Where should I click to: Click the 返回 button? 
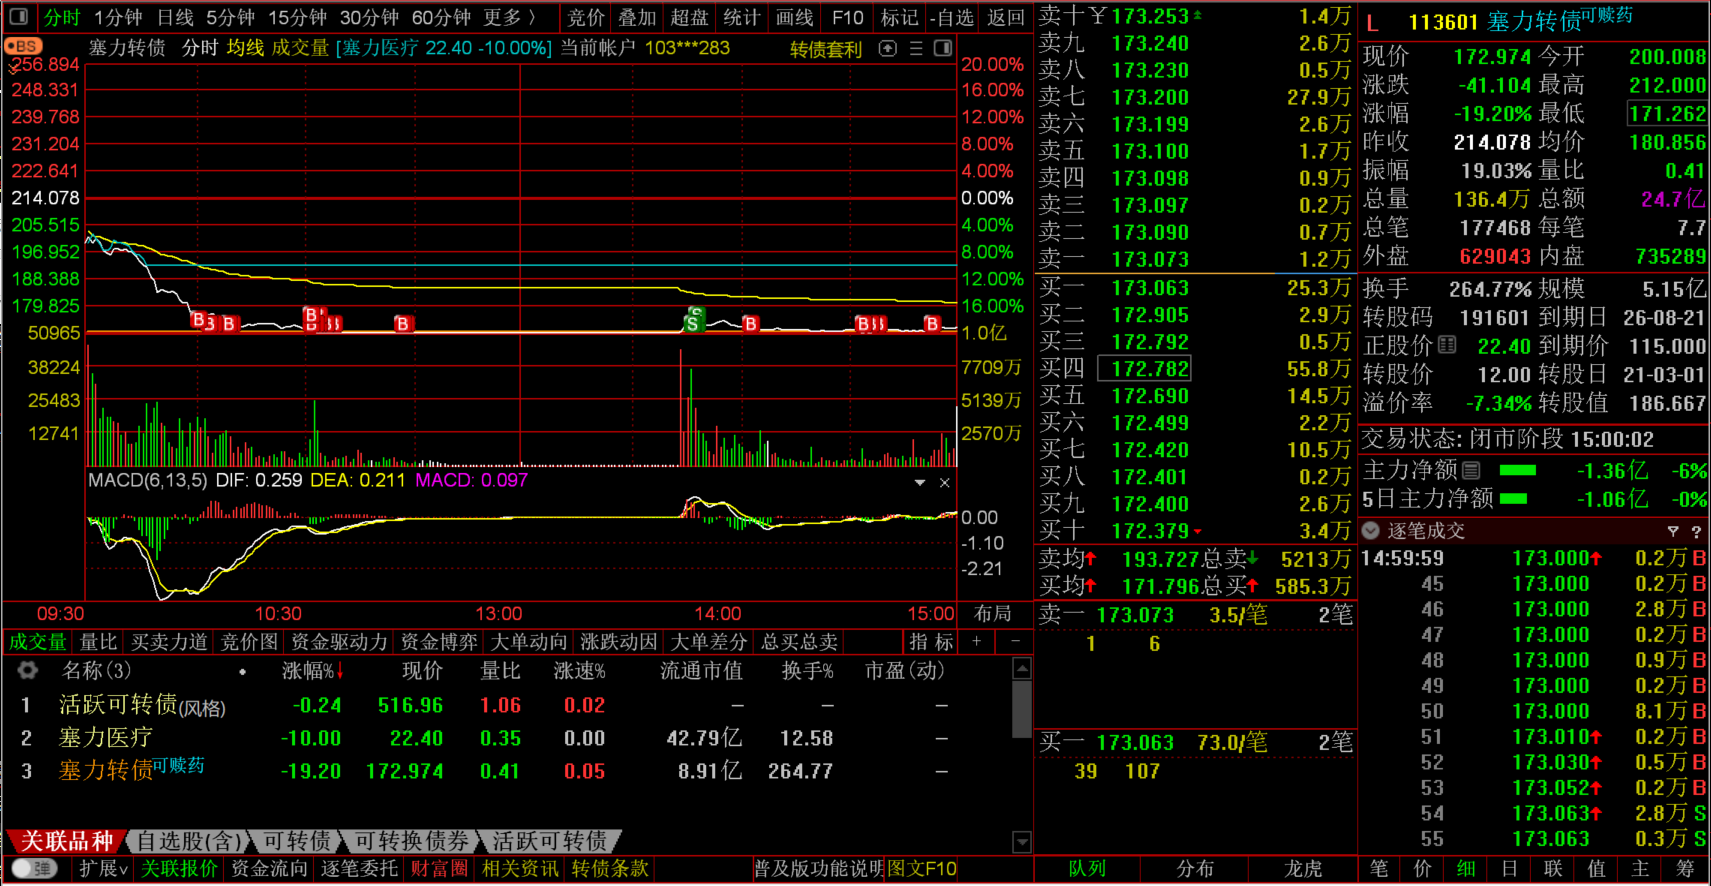tap(1005, 17)
